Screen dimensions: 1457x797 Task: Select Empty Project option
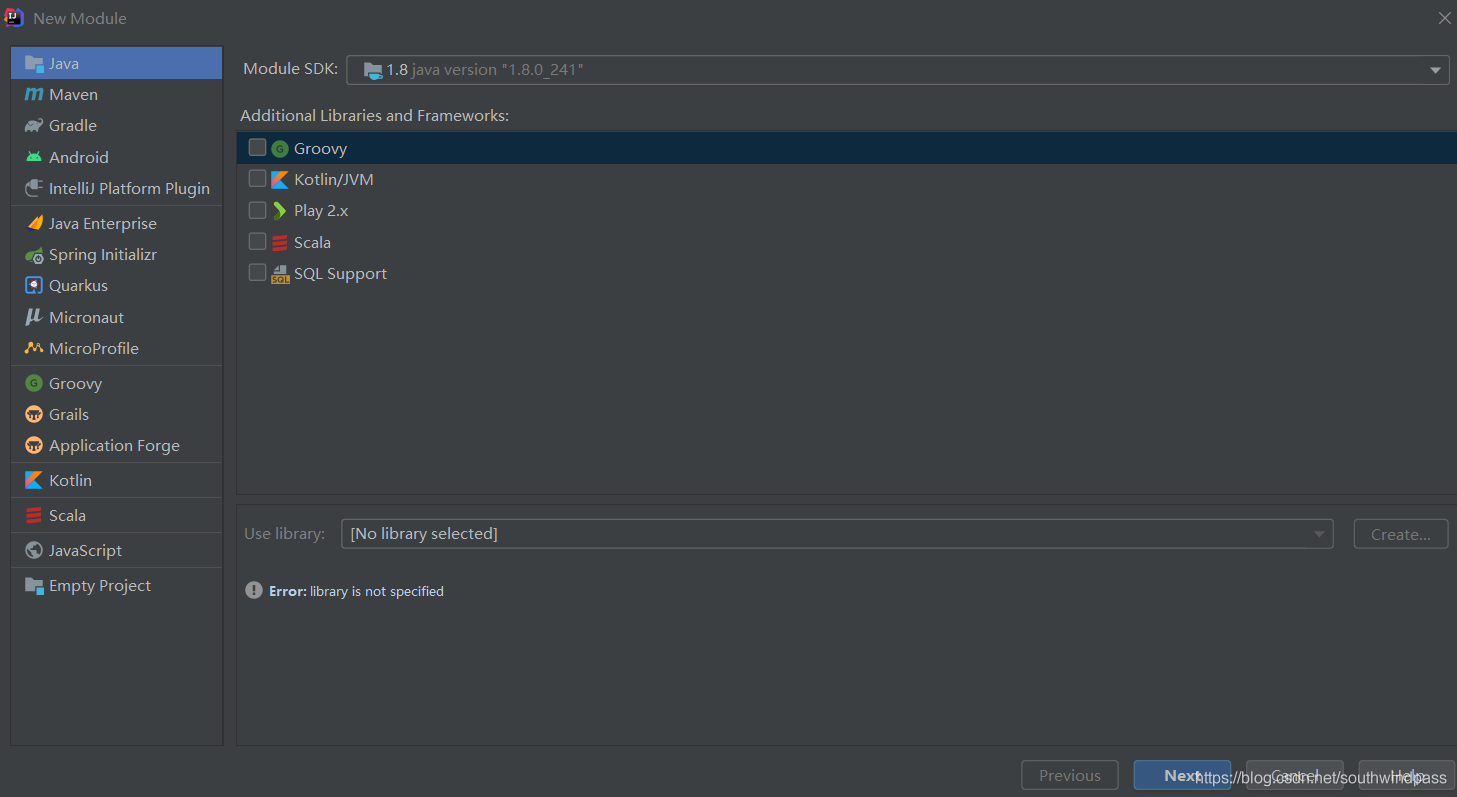116,585
